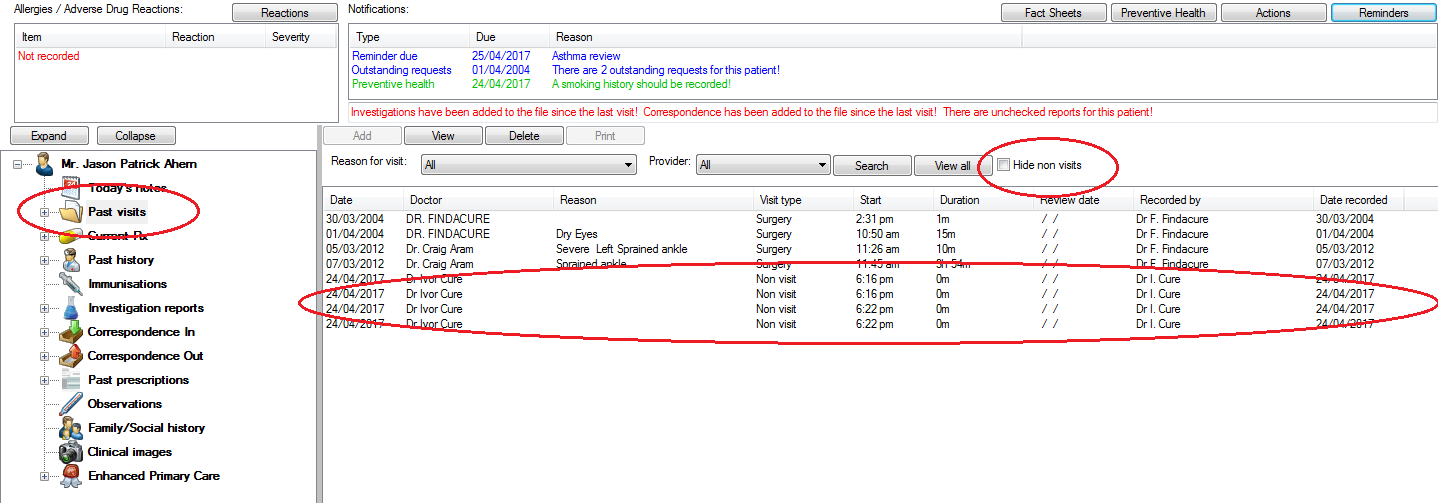
Task: Select the Correspondence Out icon
Action: [70, 356]
